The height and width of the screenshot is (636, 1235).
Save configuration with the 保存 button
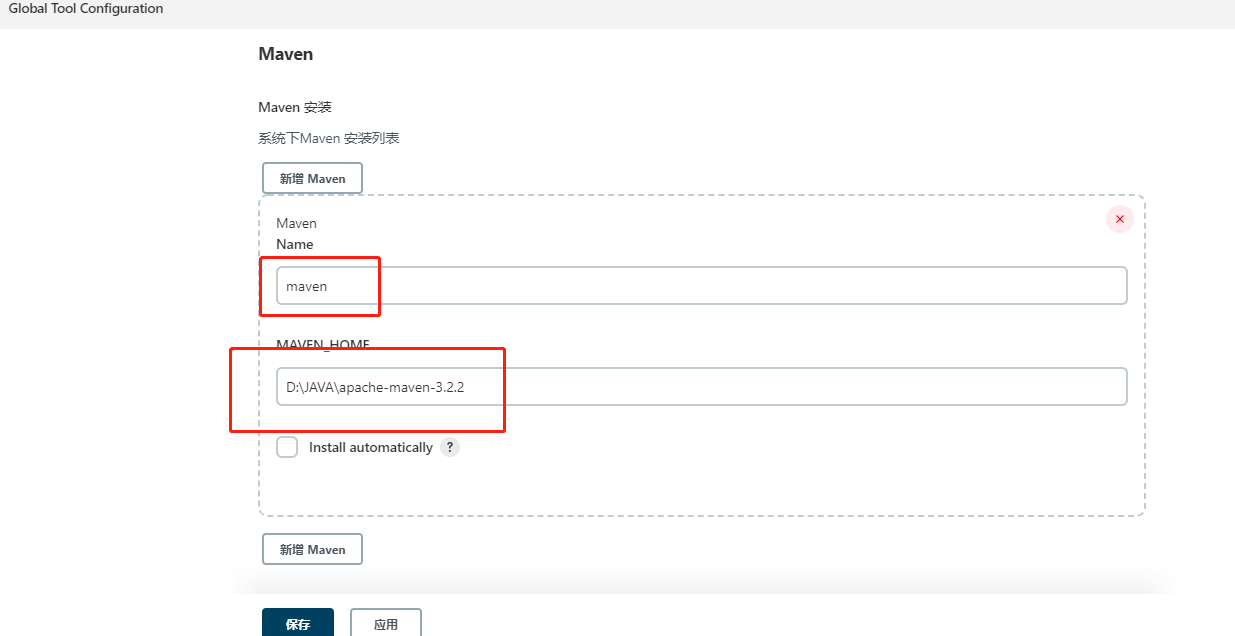[298, 623]
